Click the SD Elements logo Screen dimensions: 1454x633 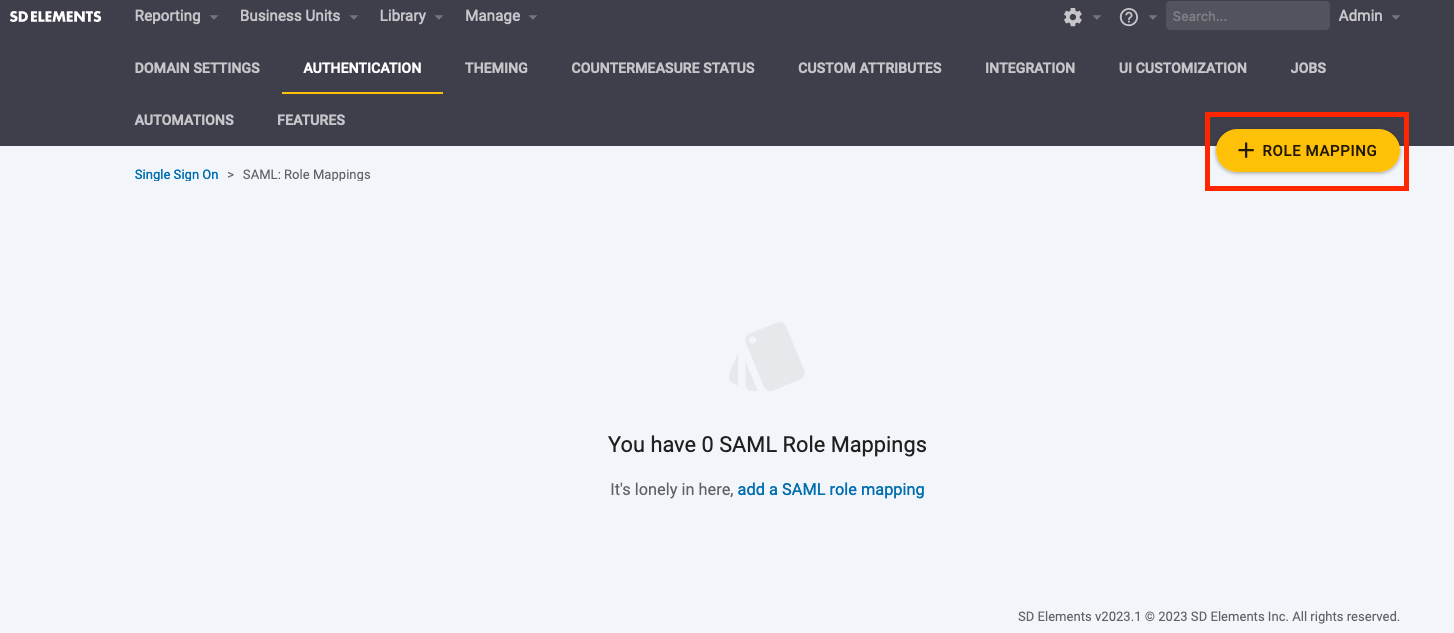55,16
